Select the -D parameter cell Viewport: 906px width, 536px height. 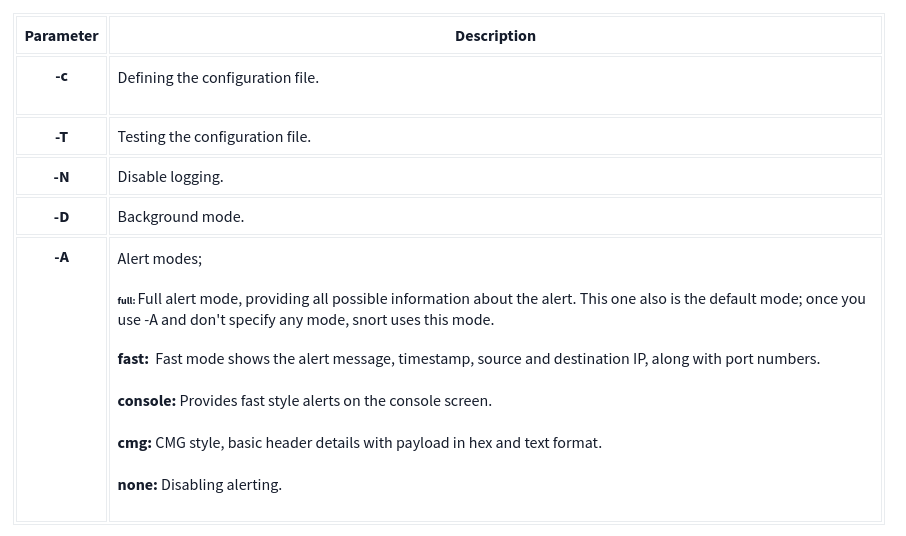point(61,217)
